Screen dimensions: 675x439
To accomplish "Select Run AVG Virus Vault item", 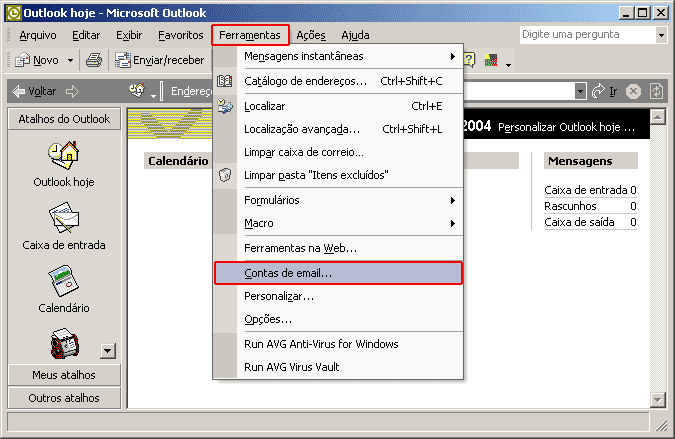I will point(338,367).
